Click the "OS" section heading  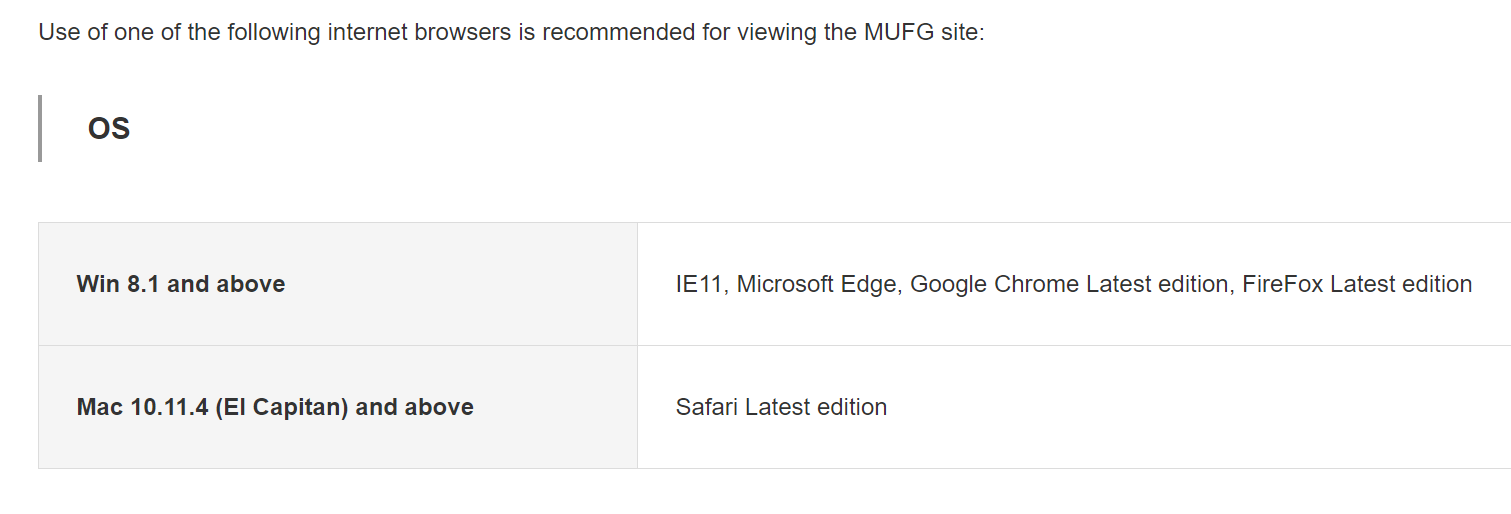pyautogui.click(x=109, y=129)
